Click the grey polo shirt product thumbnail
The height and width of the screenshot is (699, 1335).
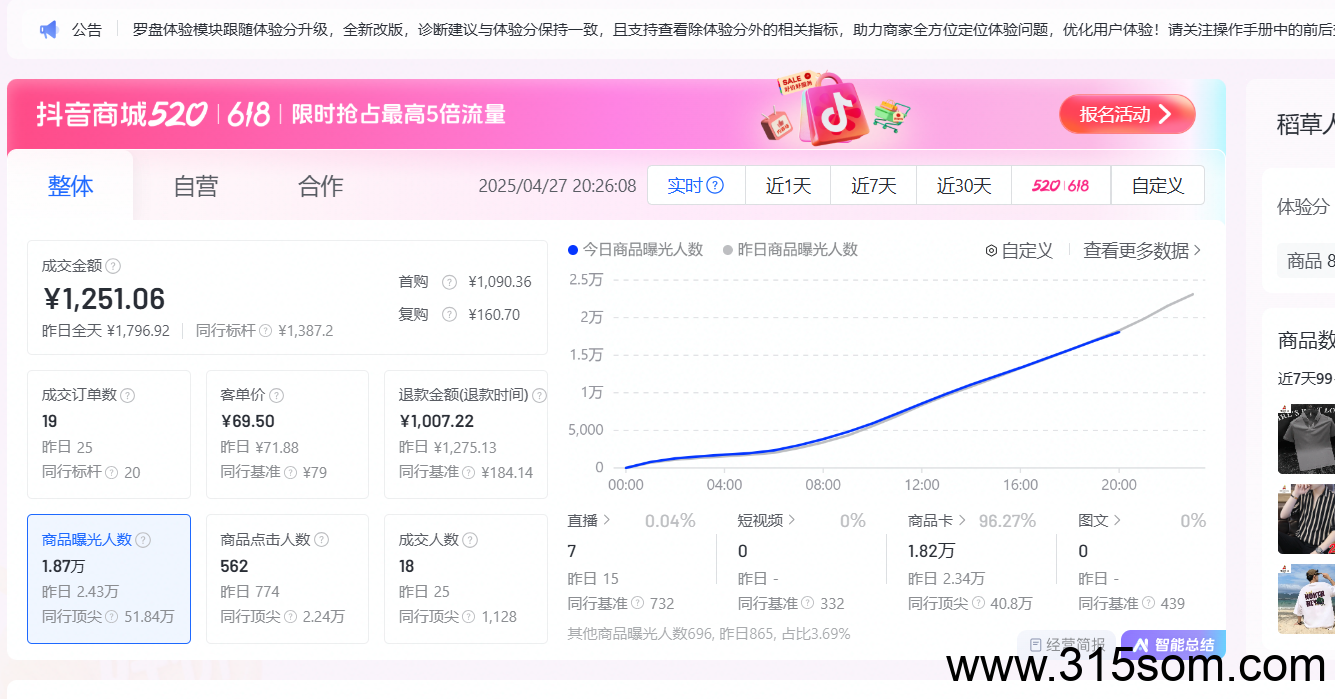1306,439
